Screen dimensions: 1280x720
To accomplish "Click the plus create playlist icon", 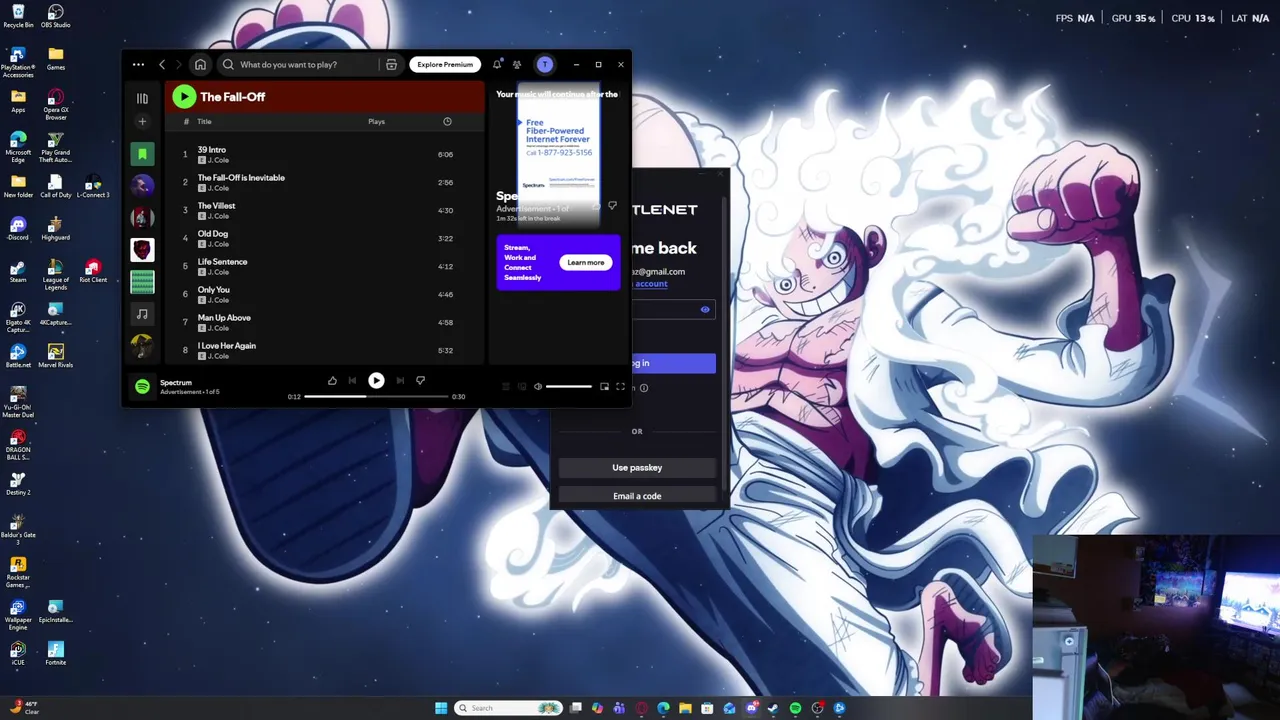I will 142,122.
